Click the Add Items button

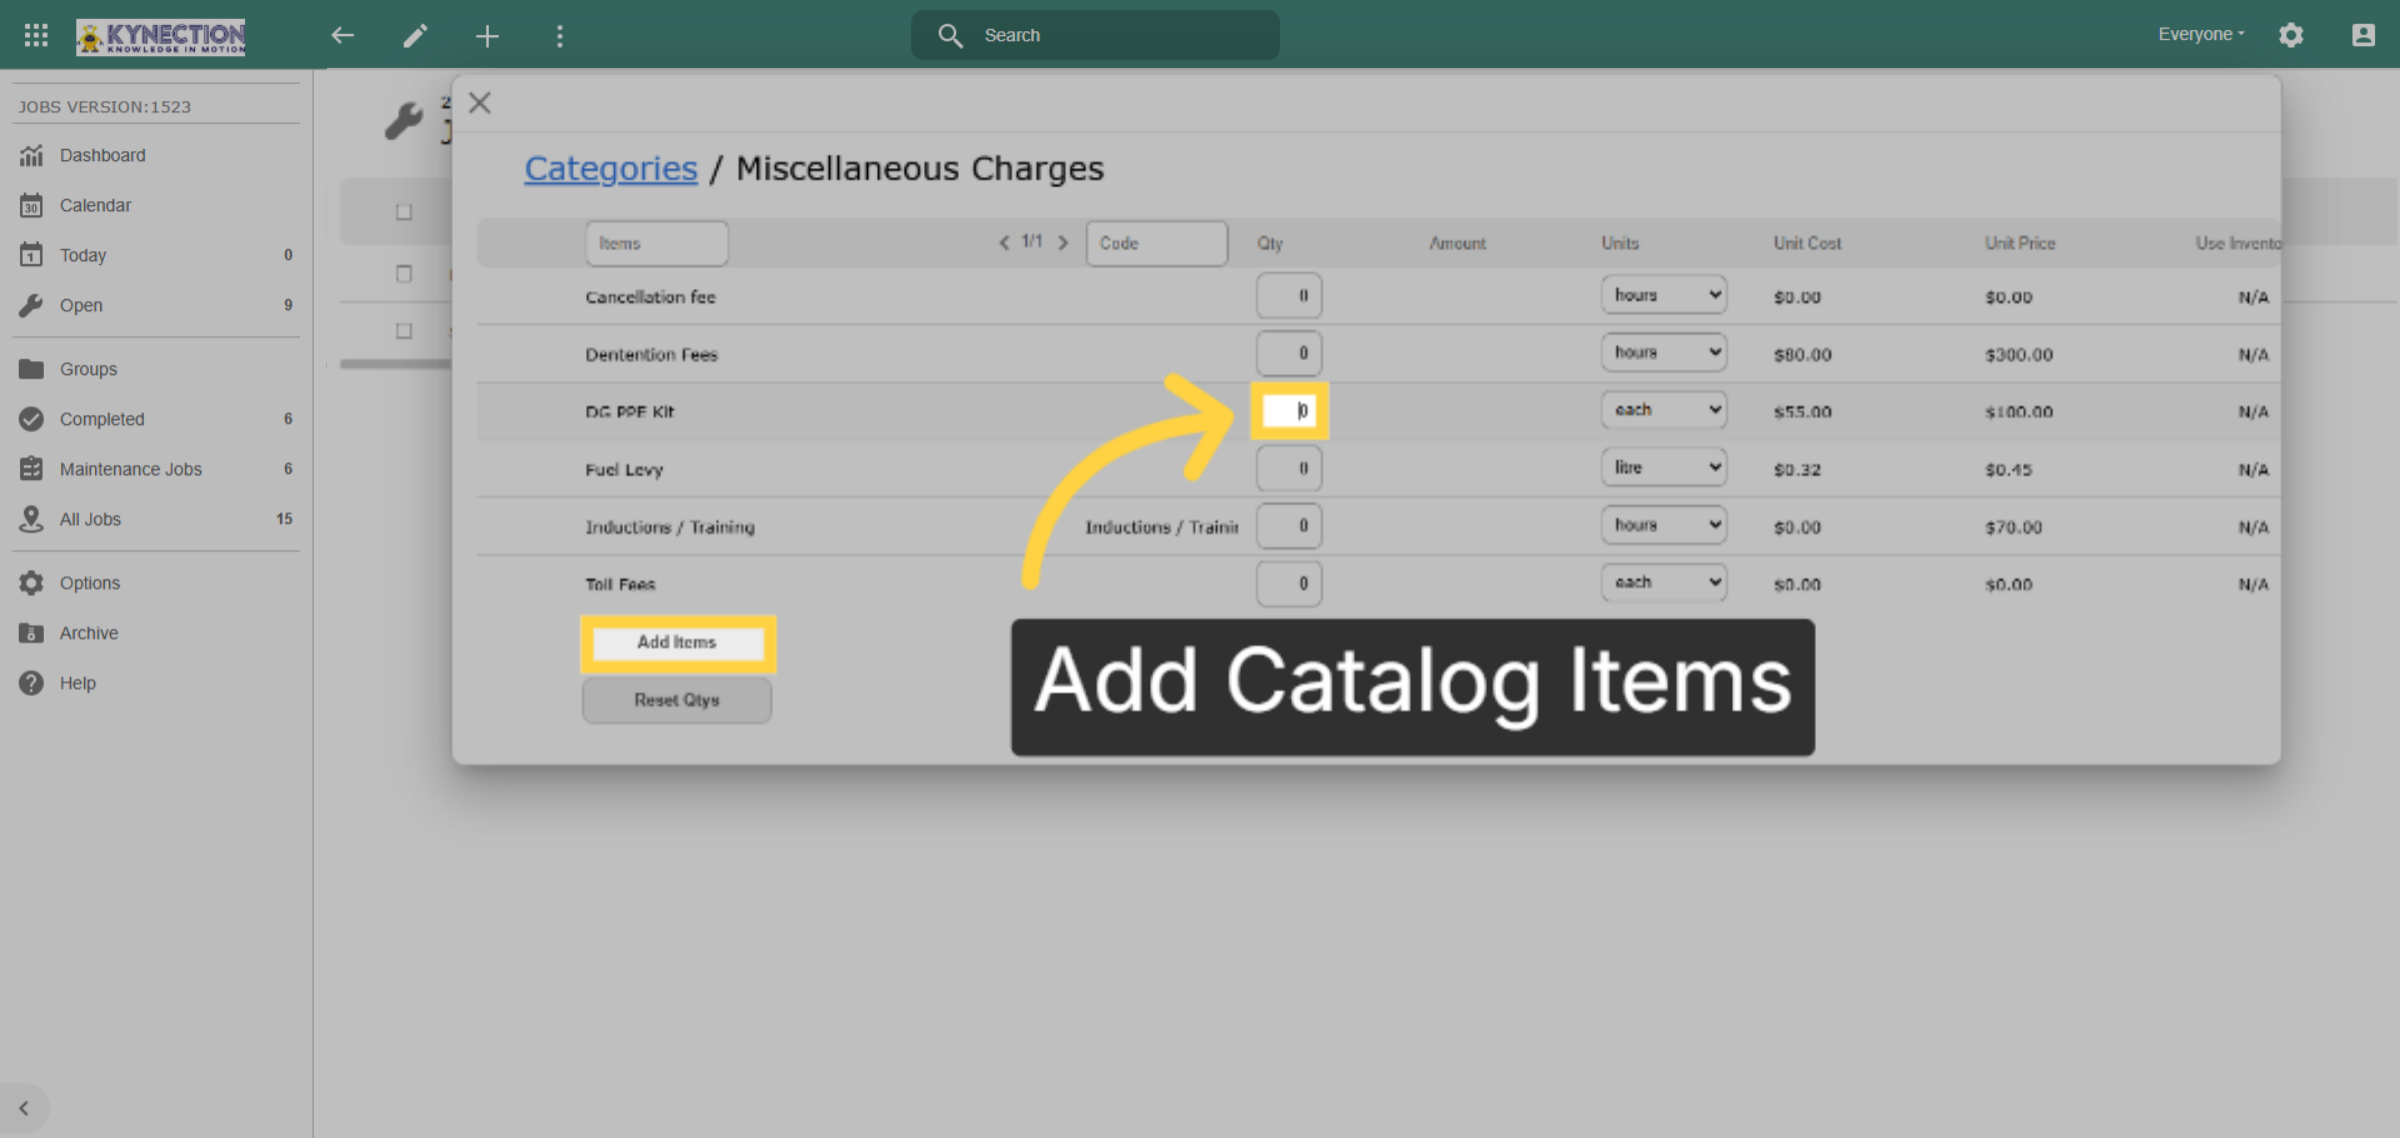point(677,642)
